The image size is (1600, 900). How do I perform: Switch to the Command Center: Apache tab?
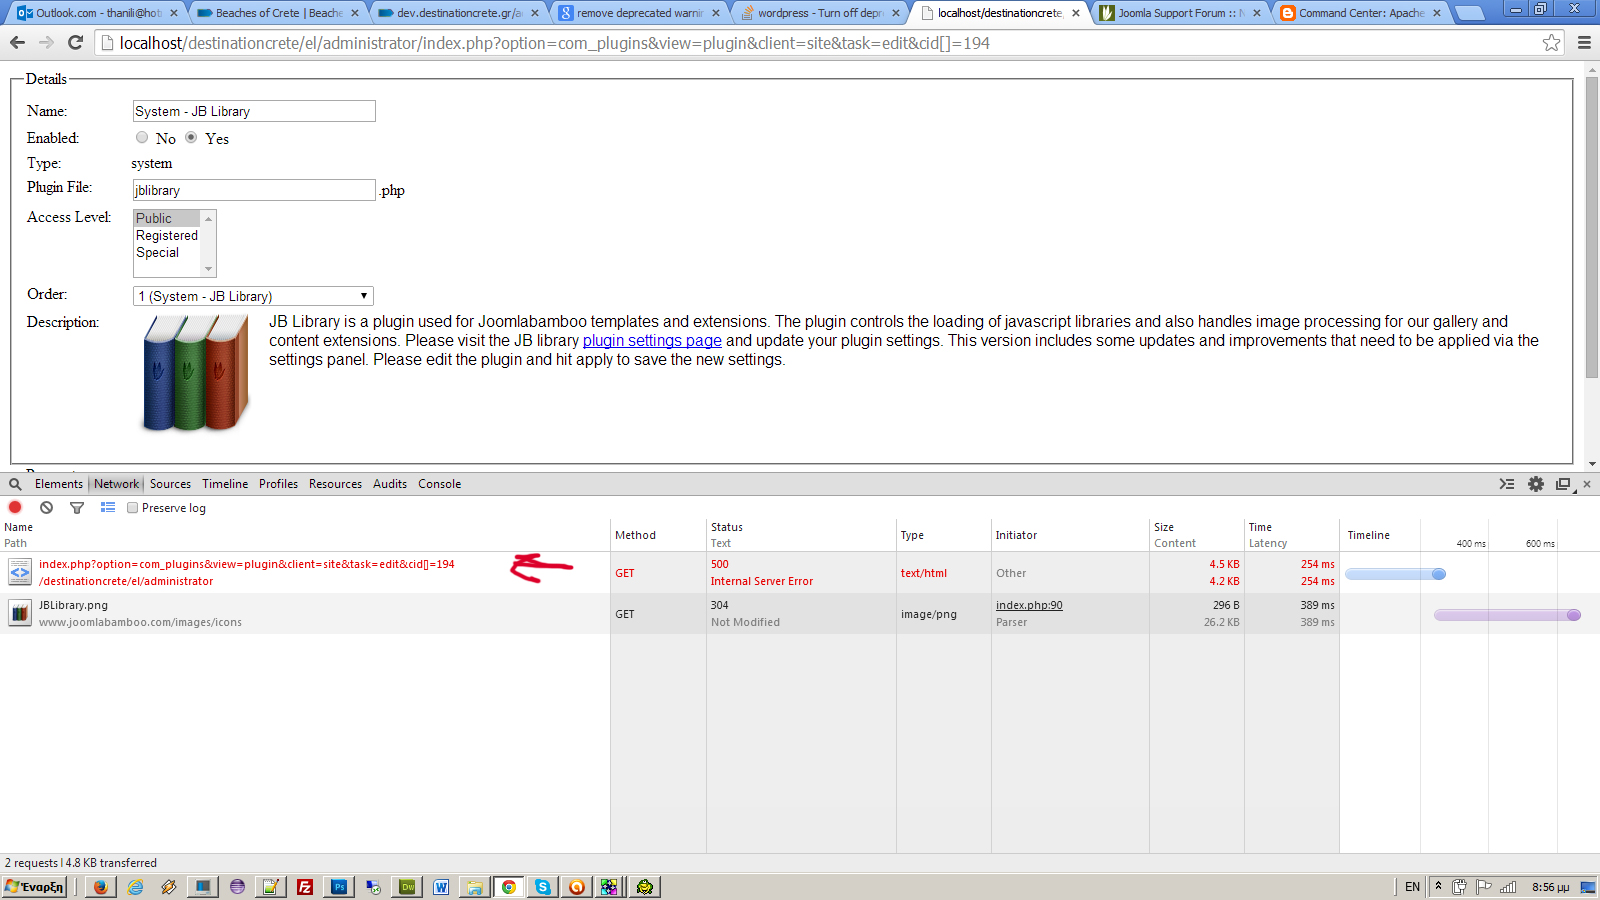(1361, 13)
